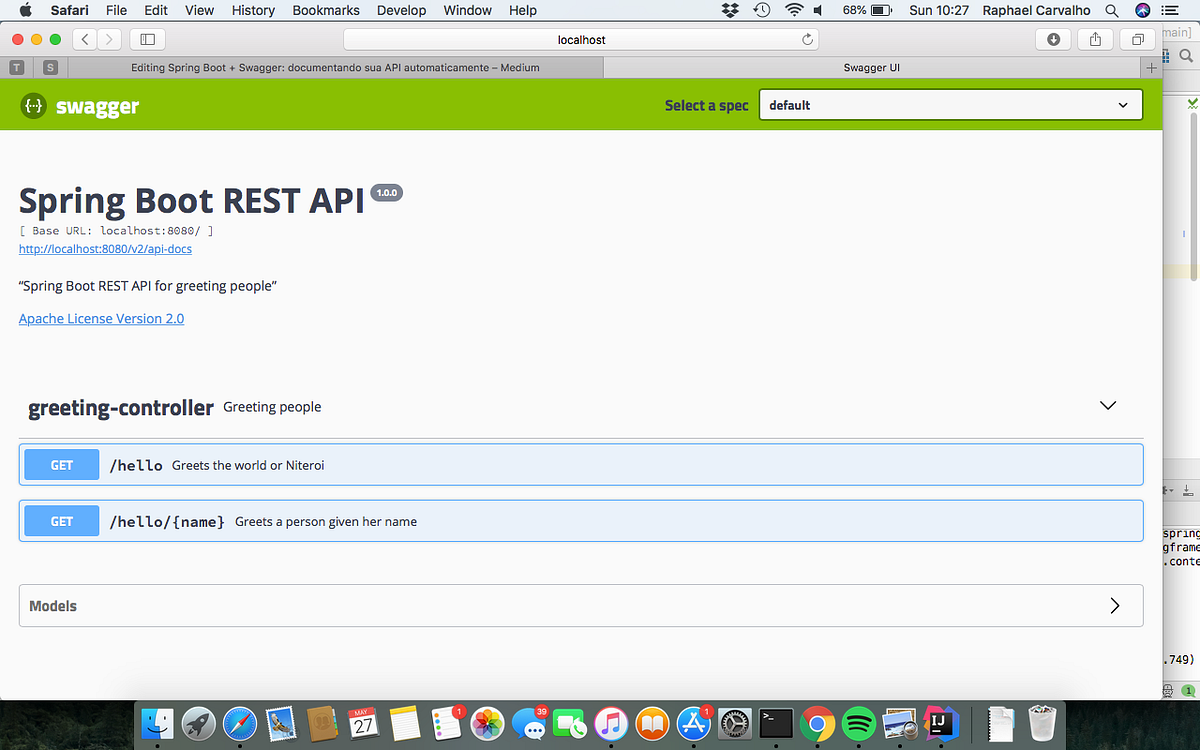Open Spotlight search in the menu bar
This screenshot has width=1200, height=750.
pos(1111,10)
